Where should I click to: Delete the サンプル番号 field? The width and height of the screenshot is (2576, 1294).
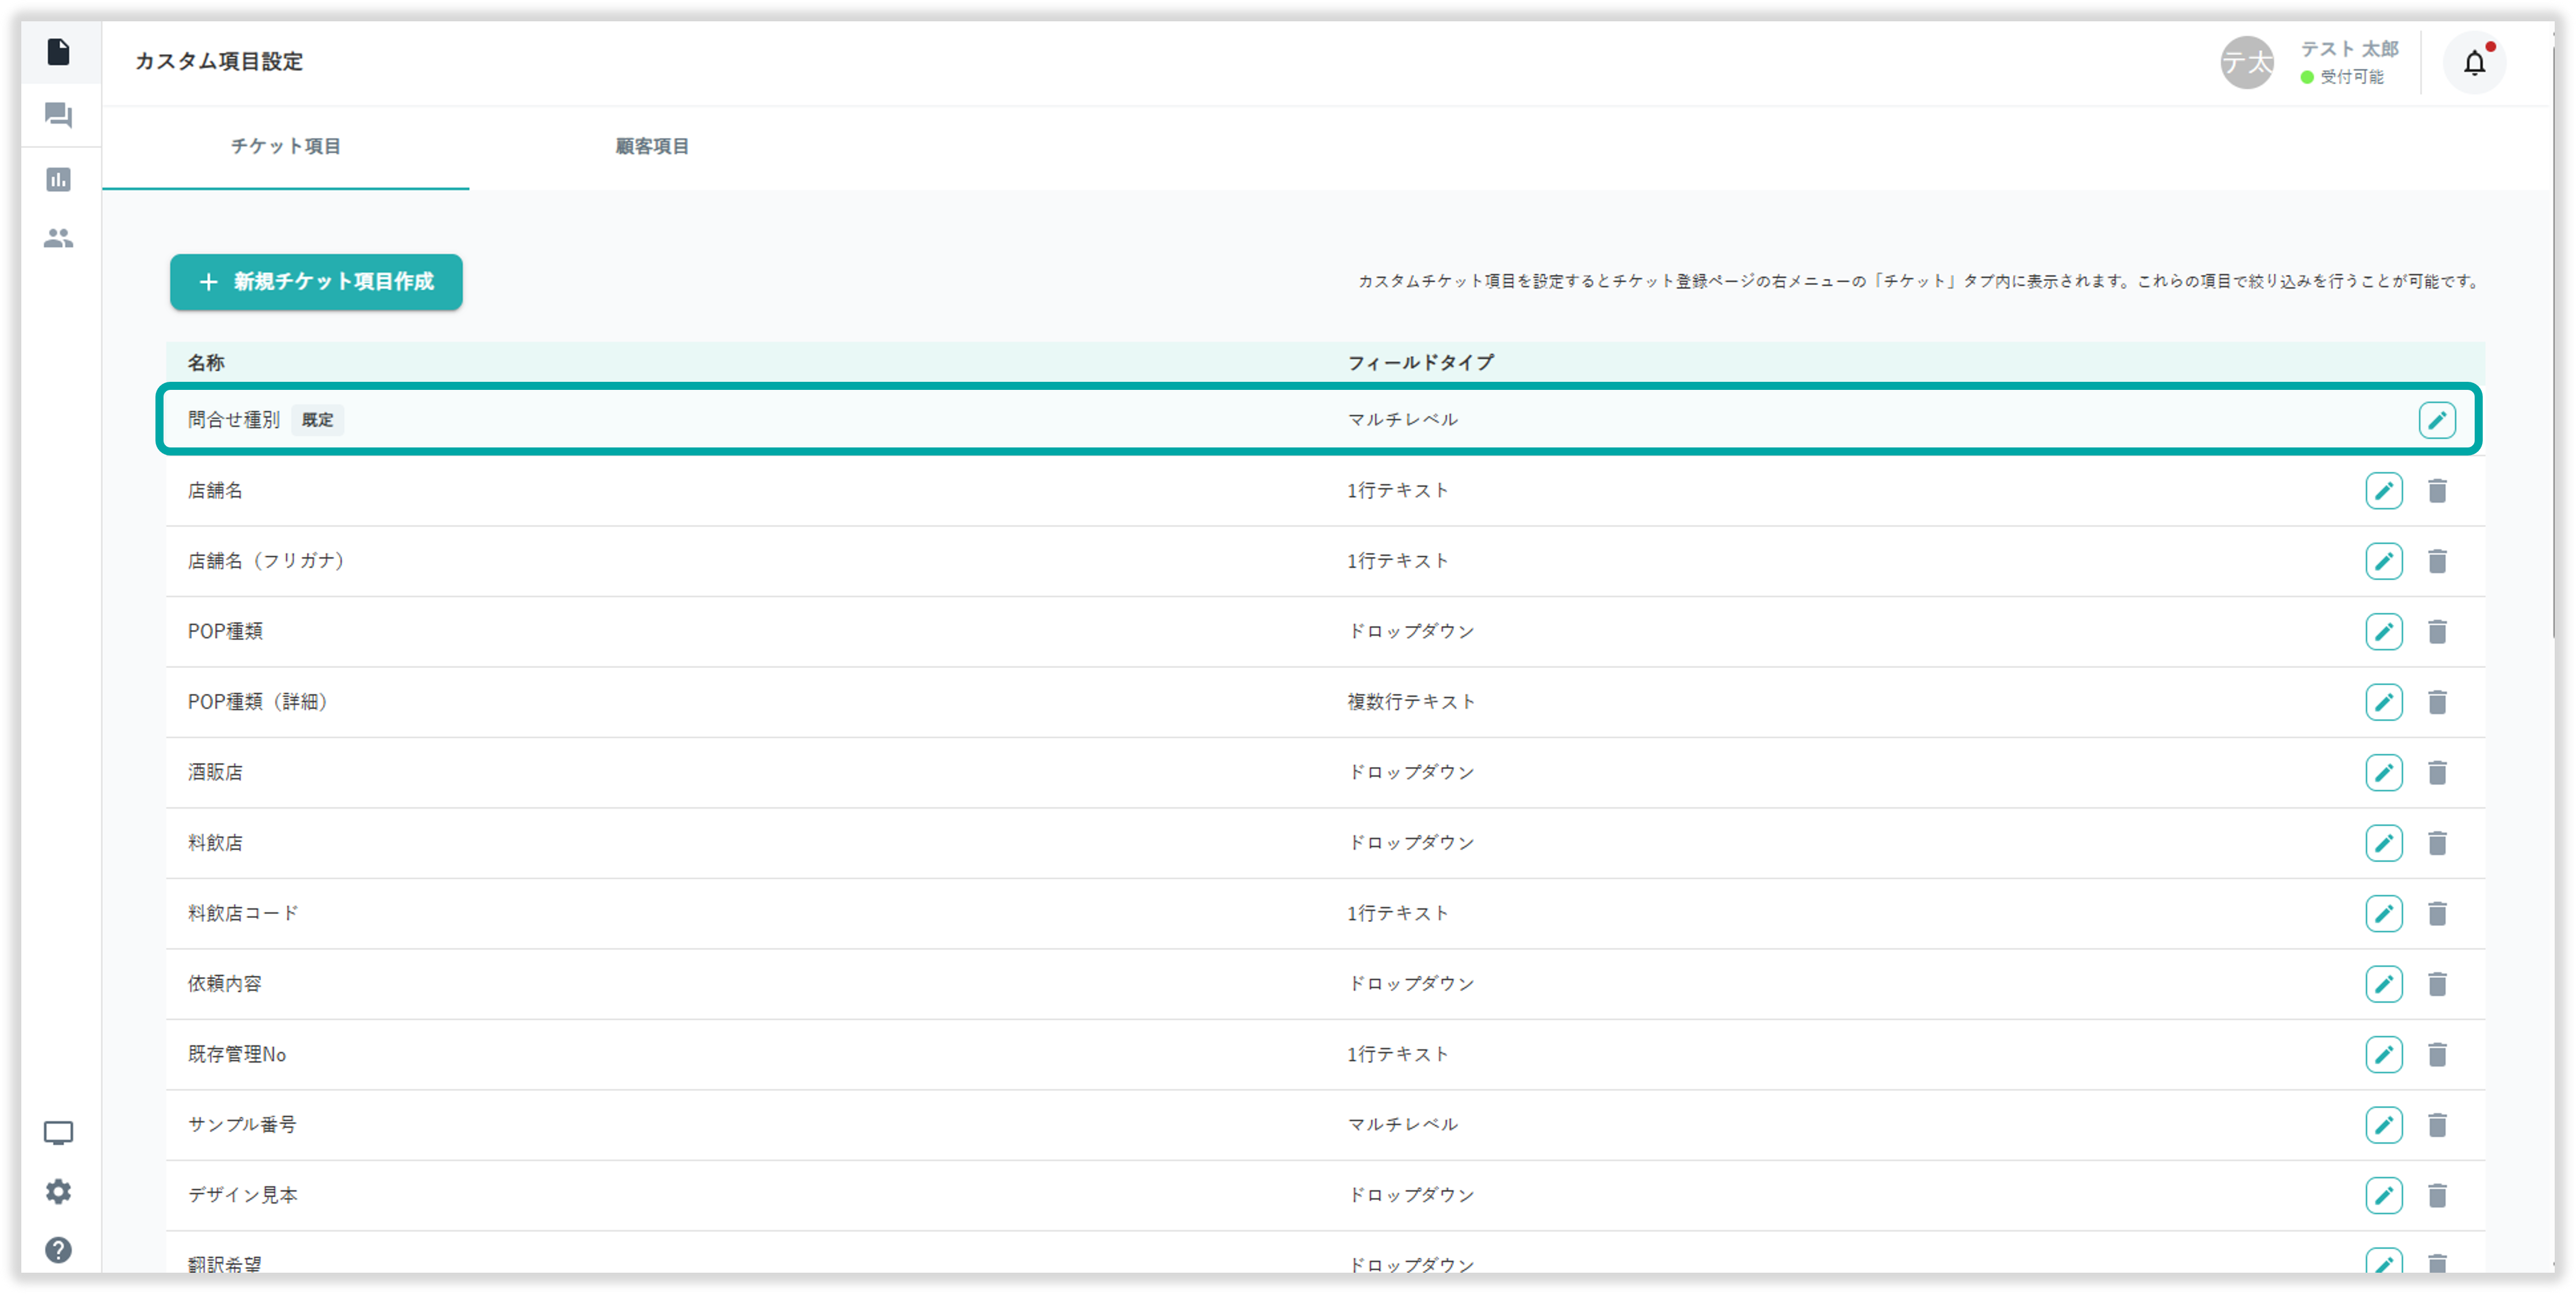[x=2437, y=1125]
